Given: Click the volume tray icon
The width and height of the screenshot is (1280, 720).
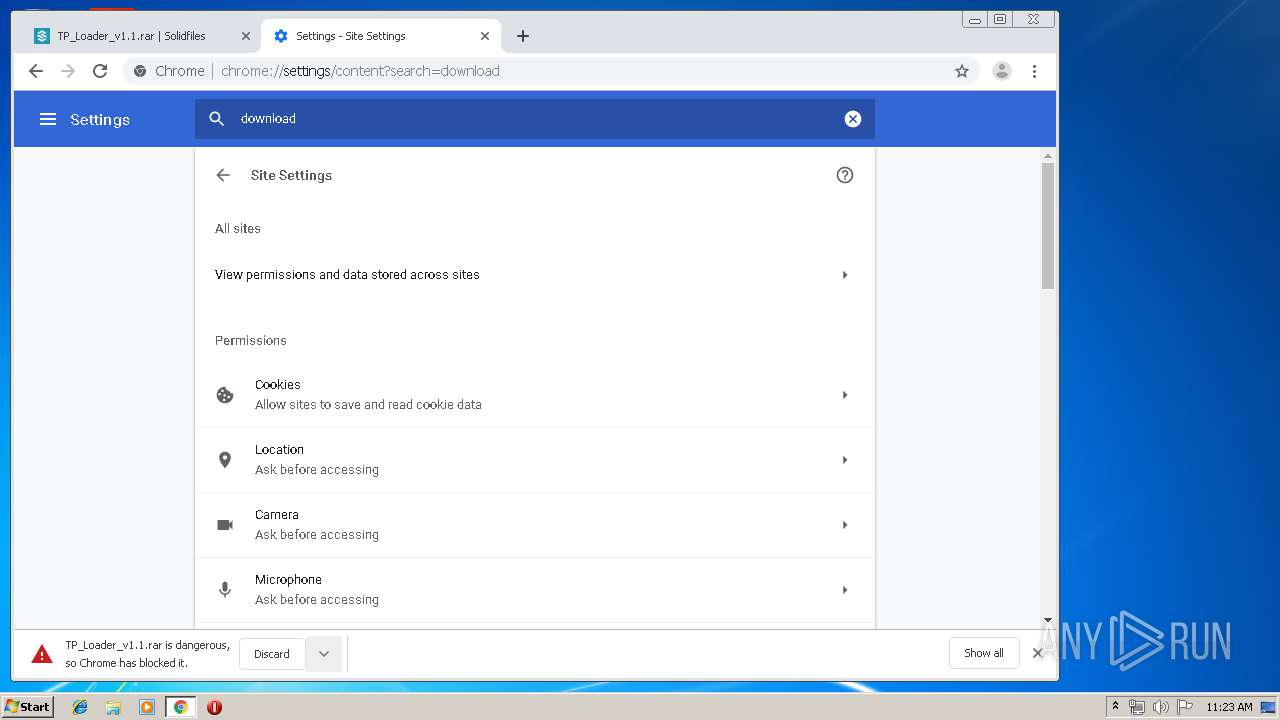Looking at the screenshot, I should click(x=1160, y=707).
